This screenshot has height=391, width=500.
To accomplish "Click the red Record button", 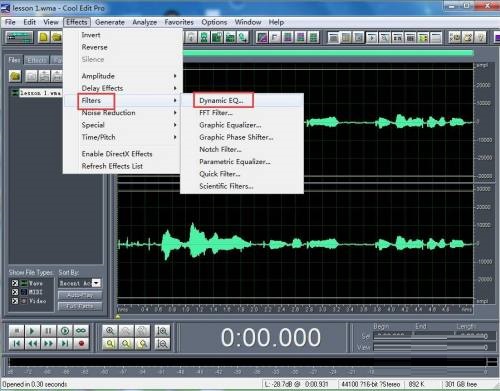I will (81, 344).
